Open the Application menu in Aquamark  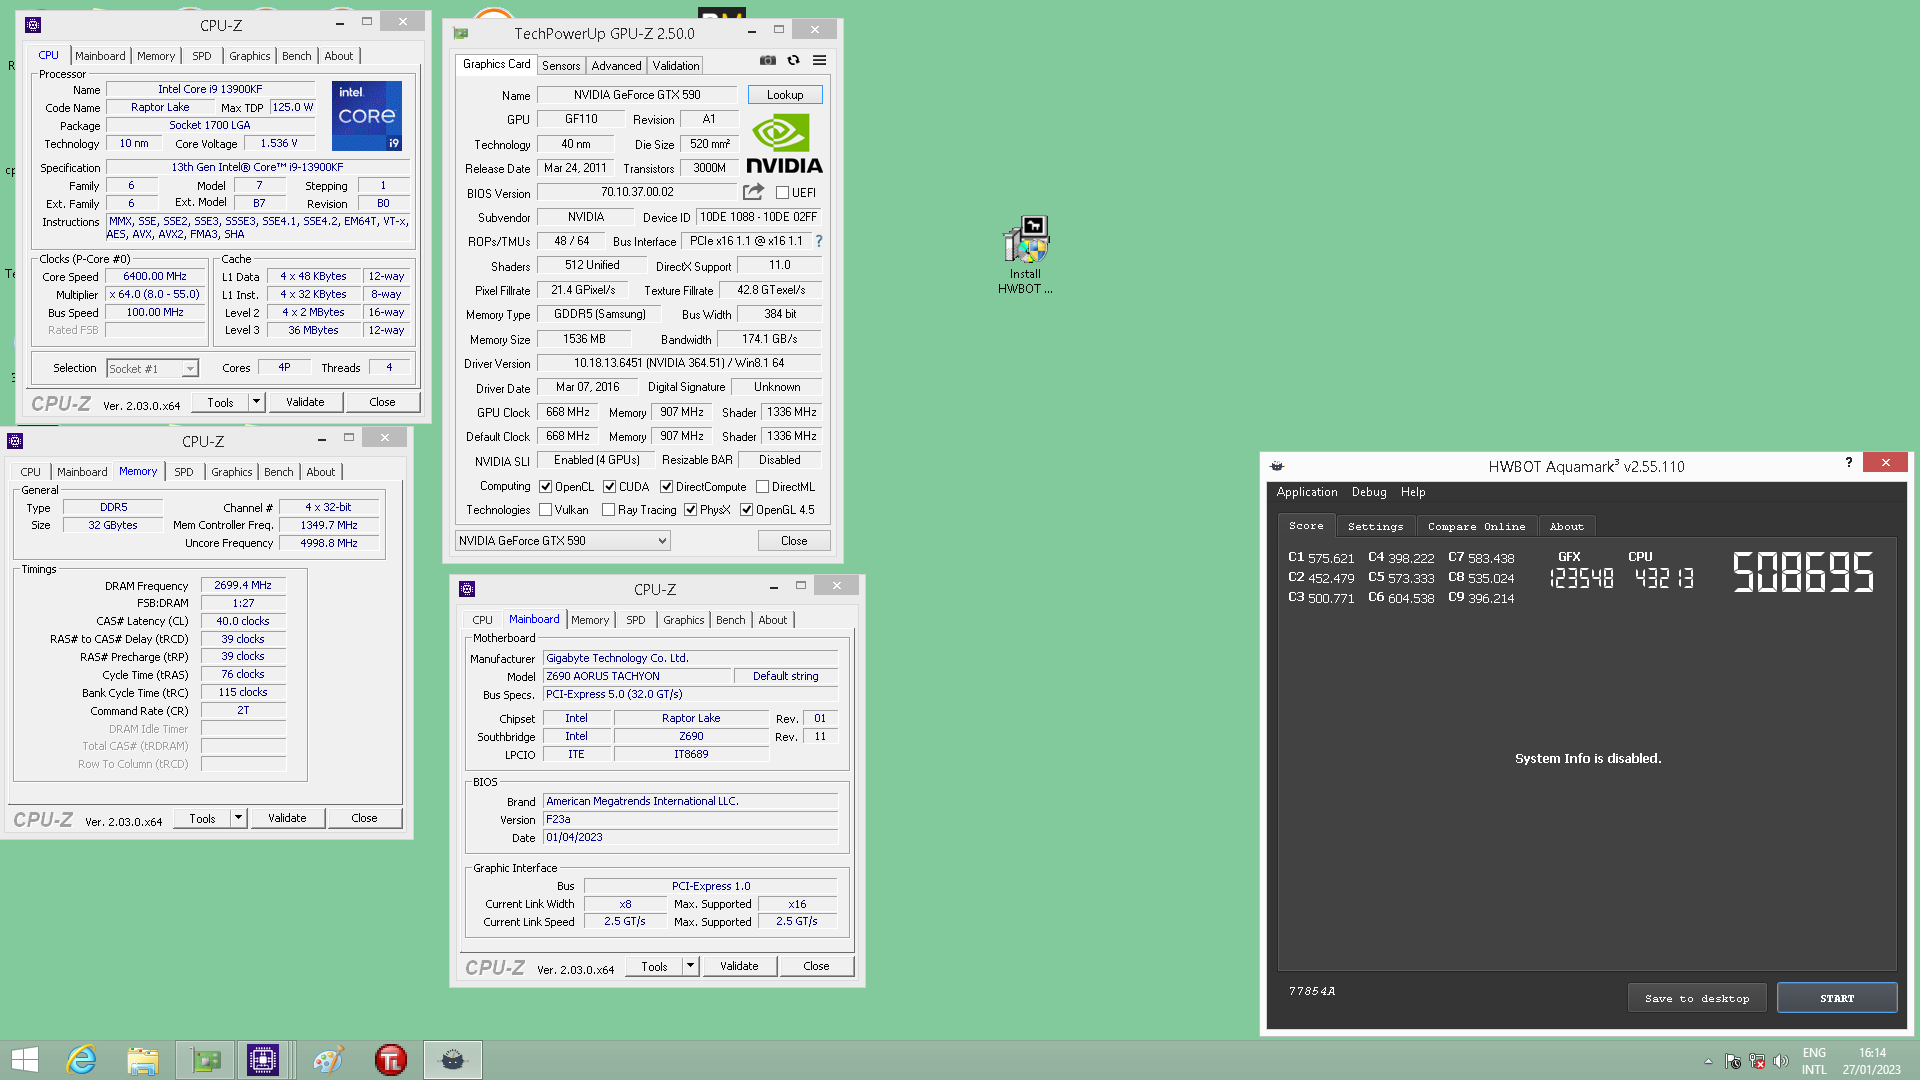pos(1306,492)
